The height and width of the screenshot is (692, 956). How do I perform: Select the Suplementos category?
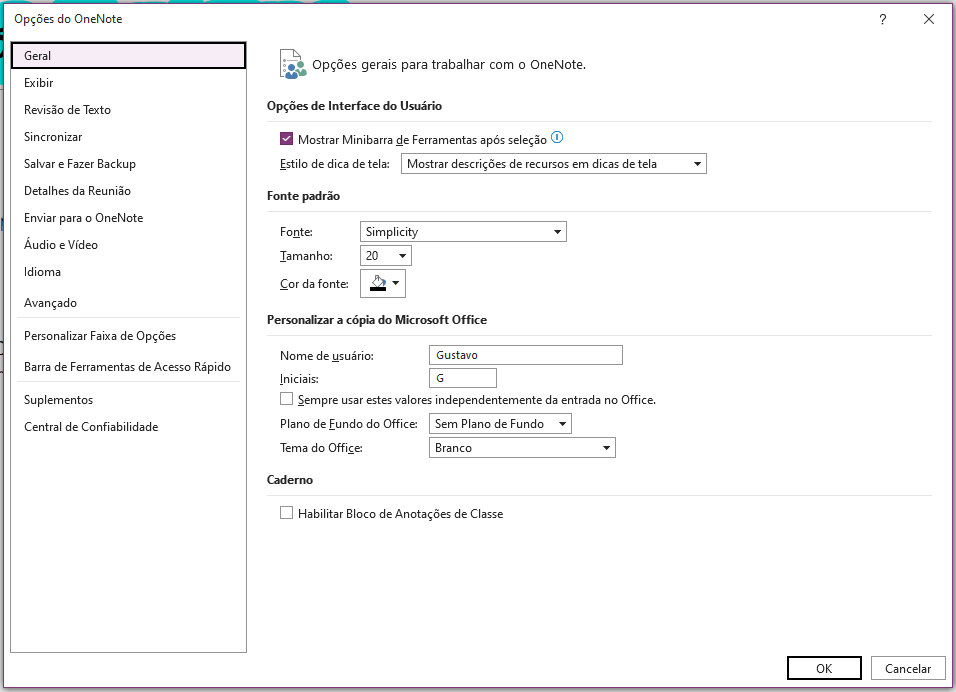pos(129,400)
